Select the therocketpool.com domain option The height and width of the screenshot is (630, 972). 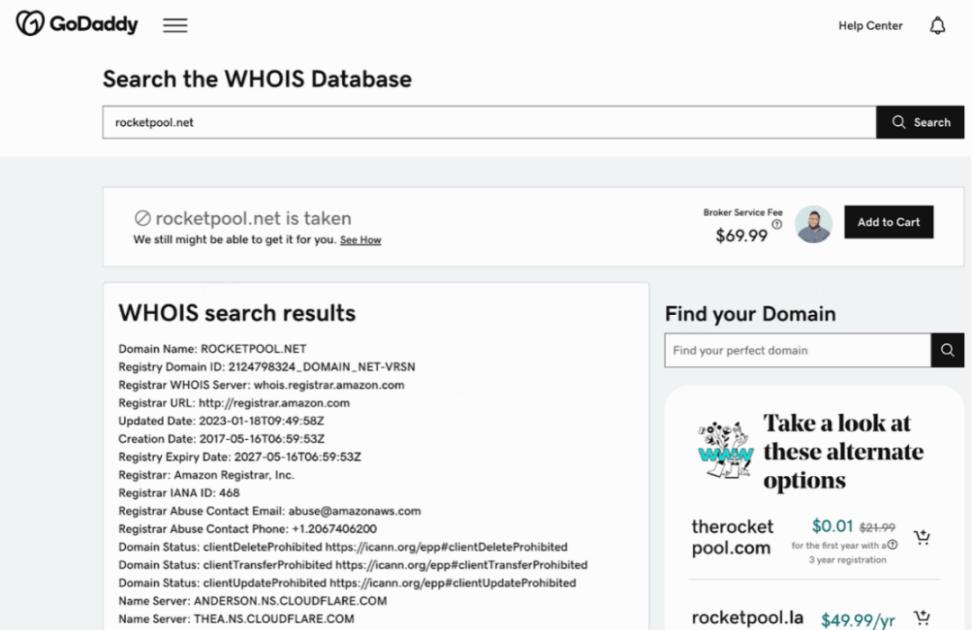(x=732, y=537)
